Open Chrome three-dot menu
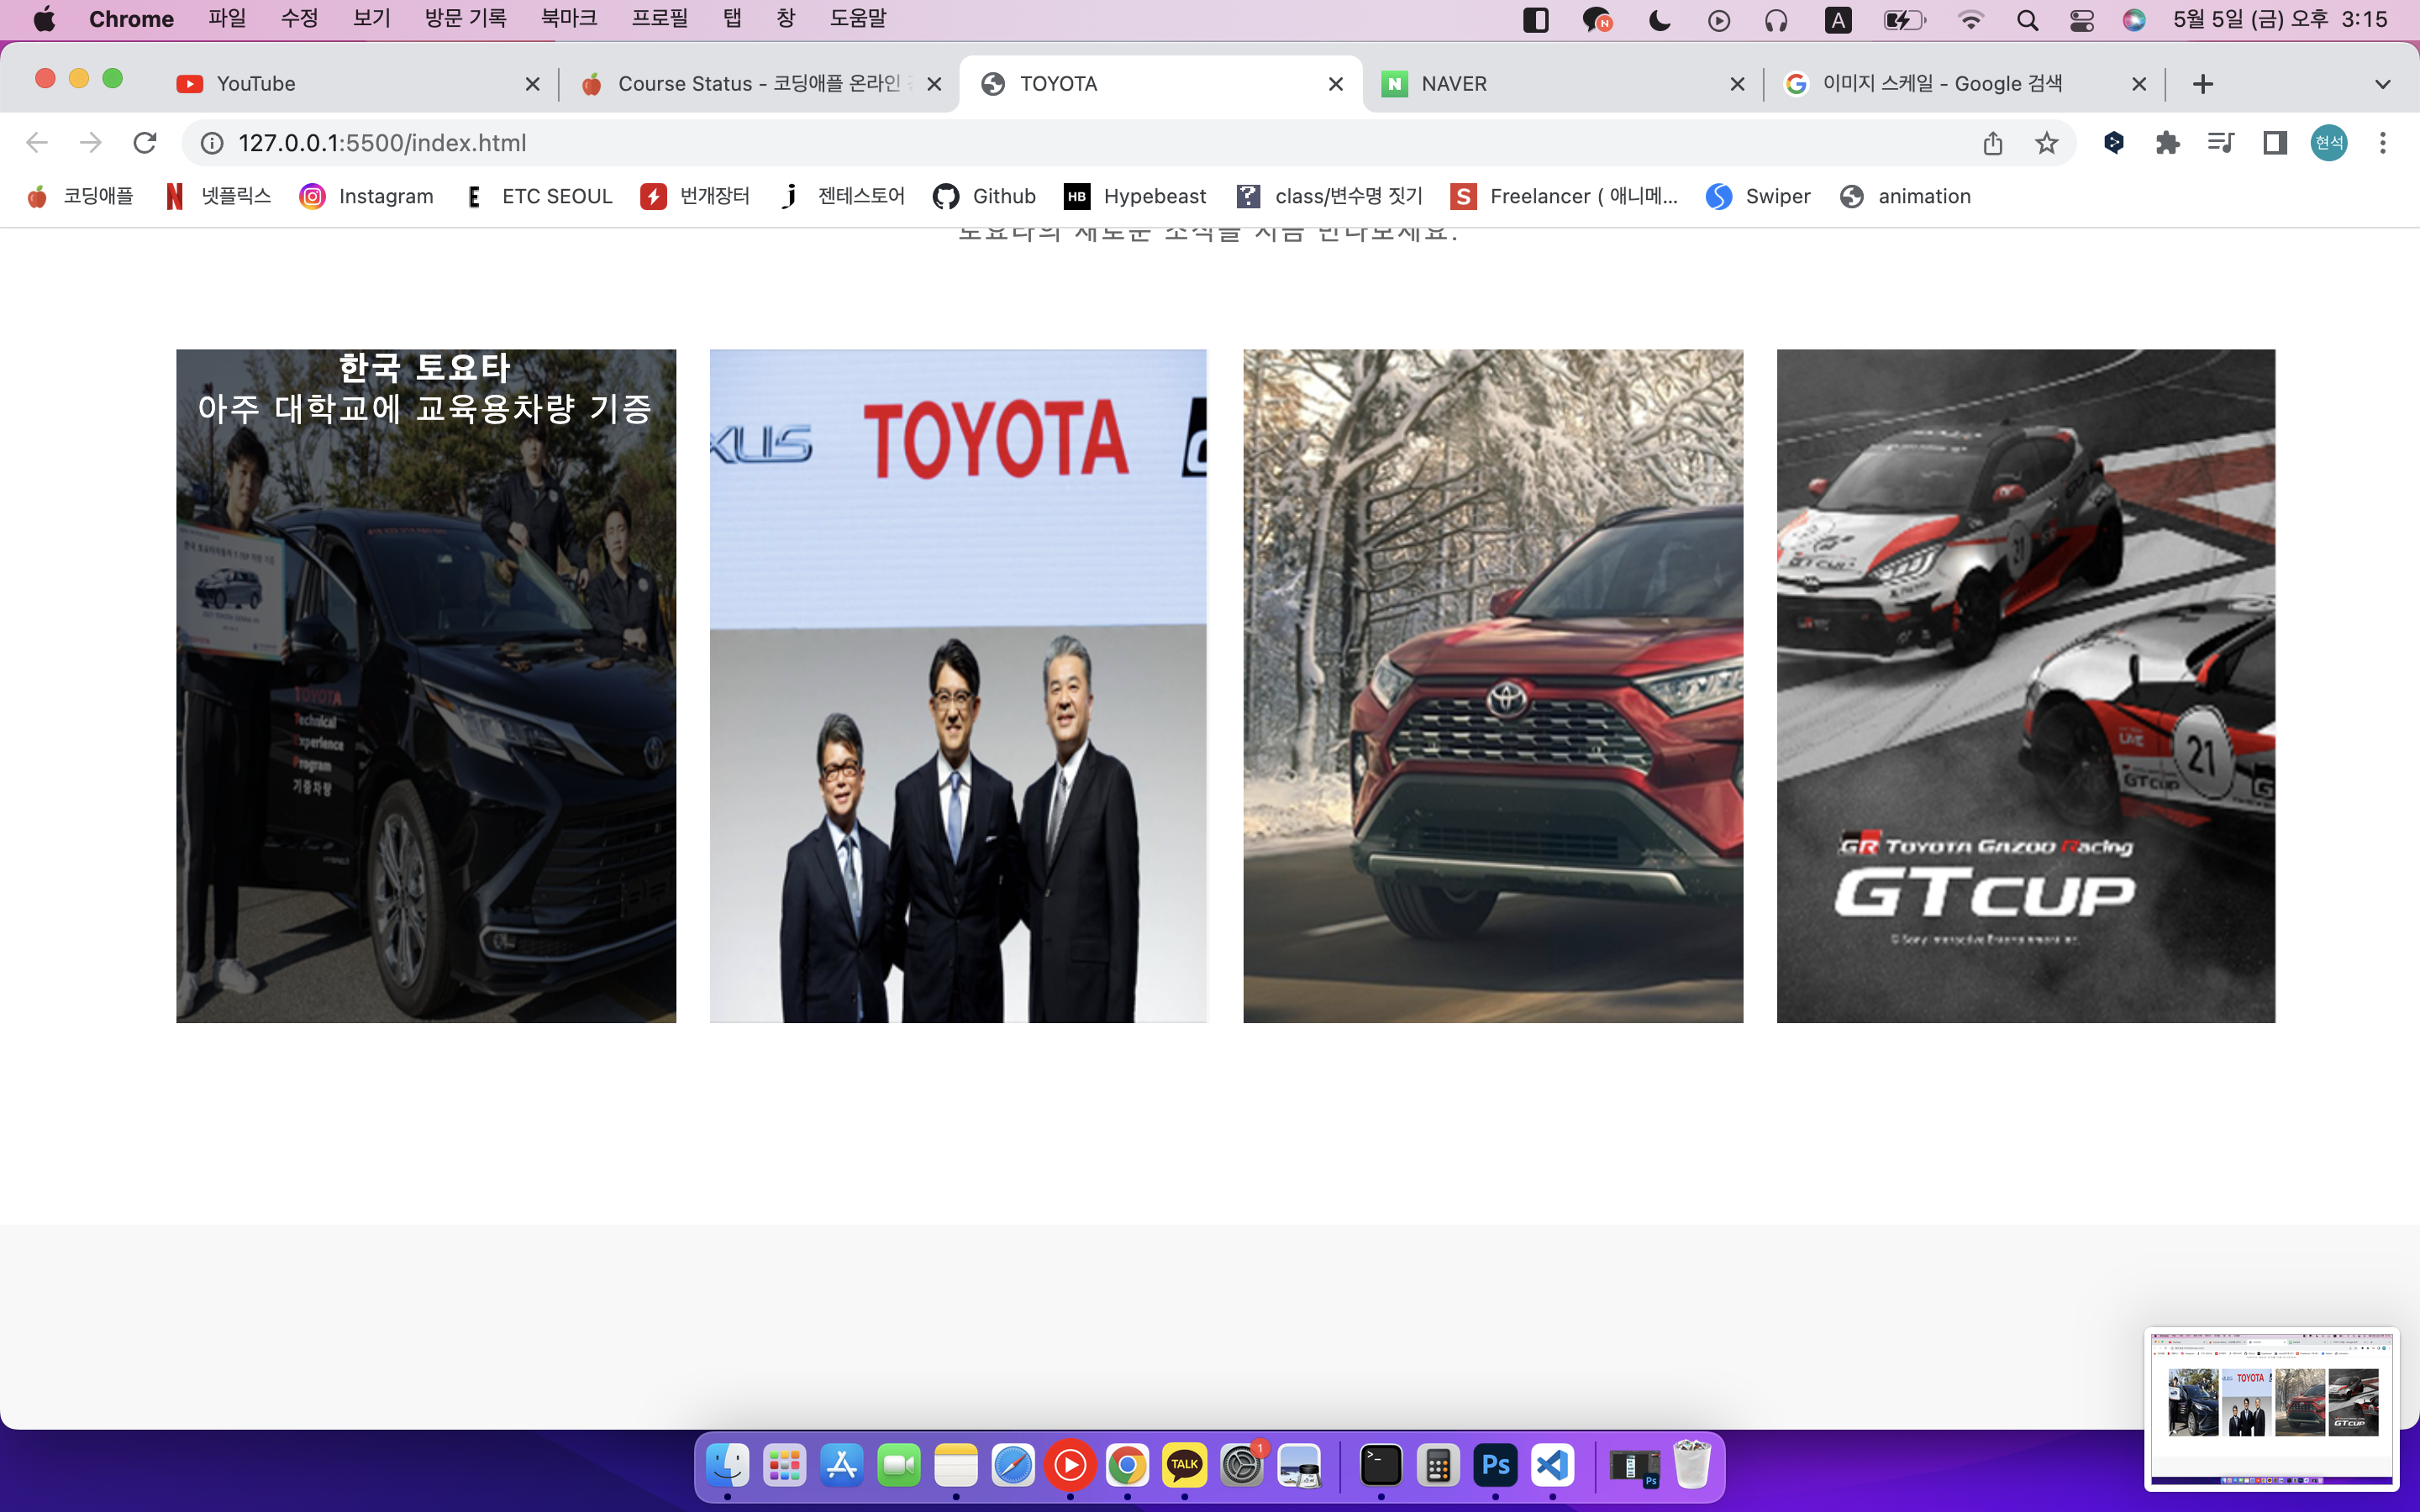2420x1512 pixels. 2383,143
